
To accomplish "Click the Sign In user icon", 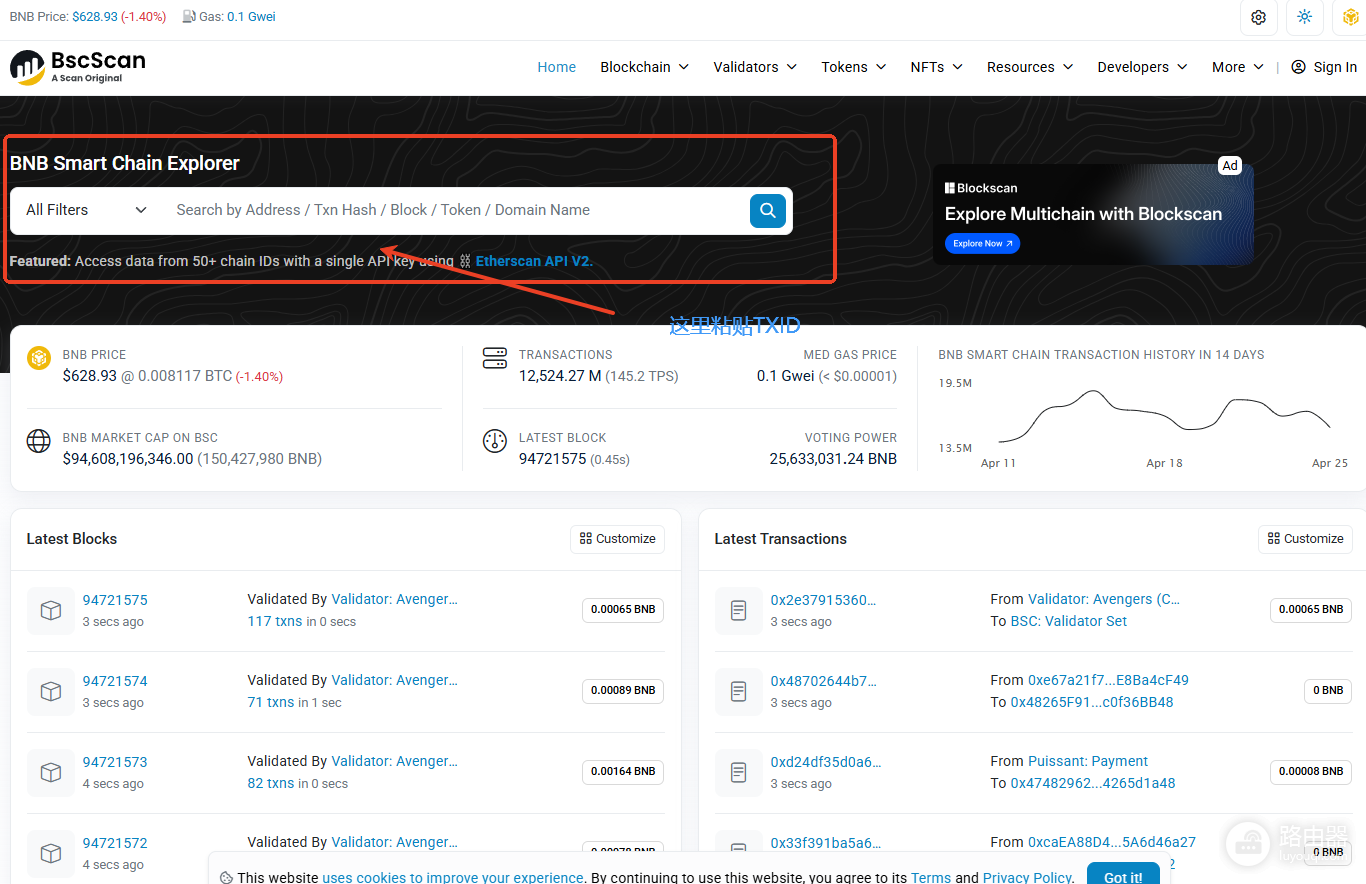I will click(1298, 67).
